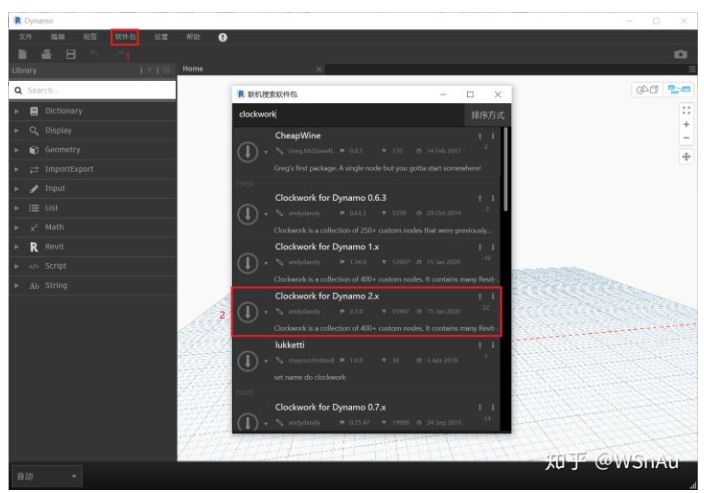
Task: Open the 自动 run mode dropdown
Action: [x=47, y=476]
